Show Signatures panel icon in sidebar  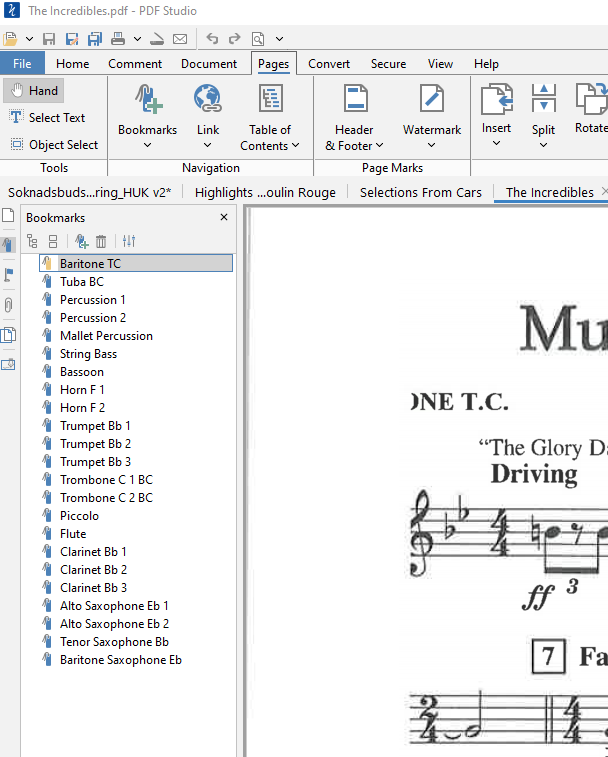8,364
